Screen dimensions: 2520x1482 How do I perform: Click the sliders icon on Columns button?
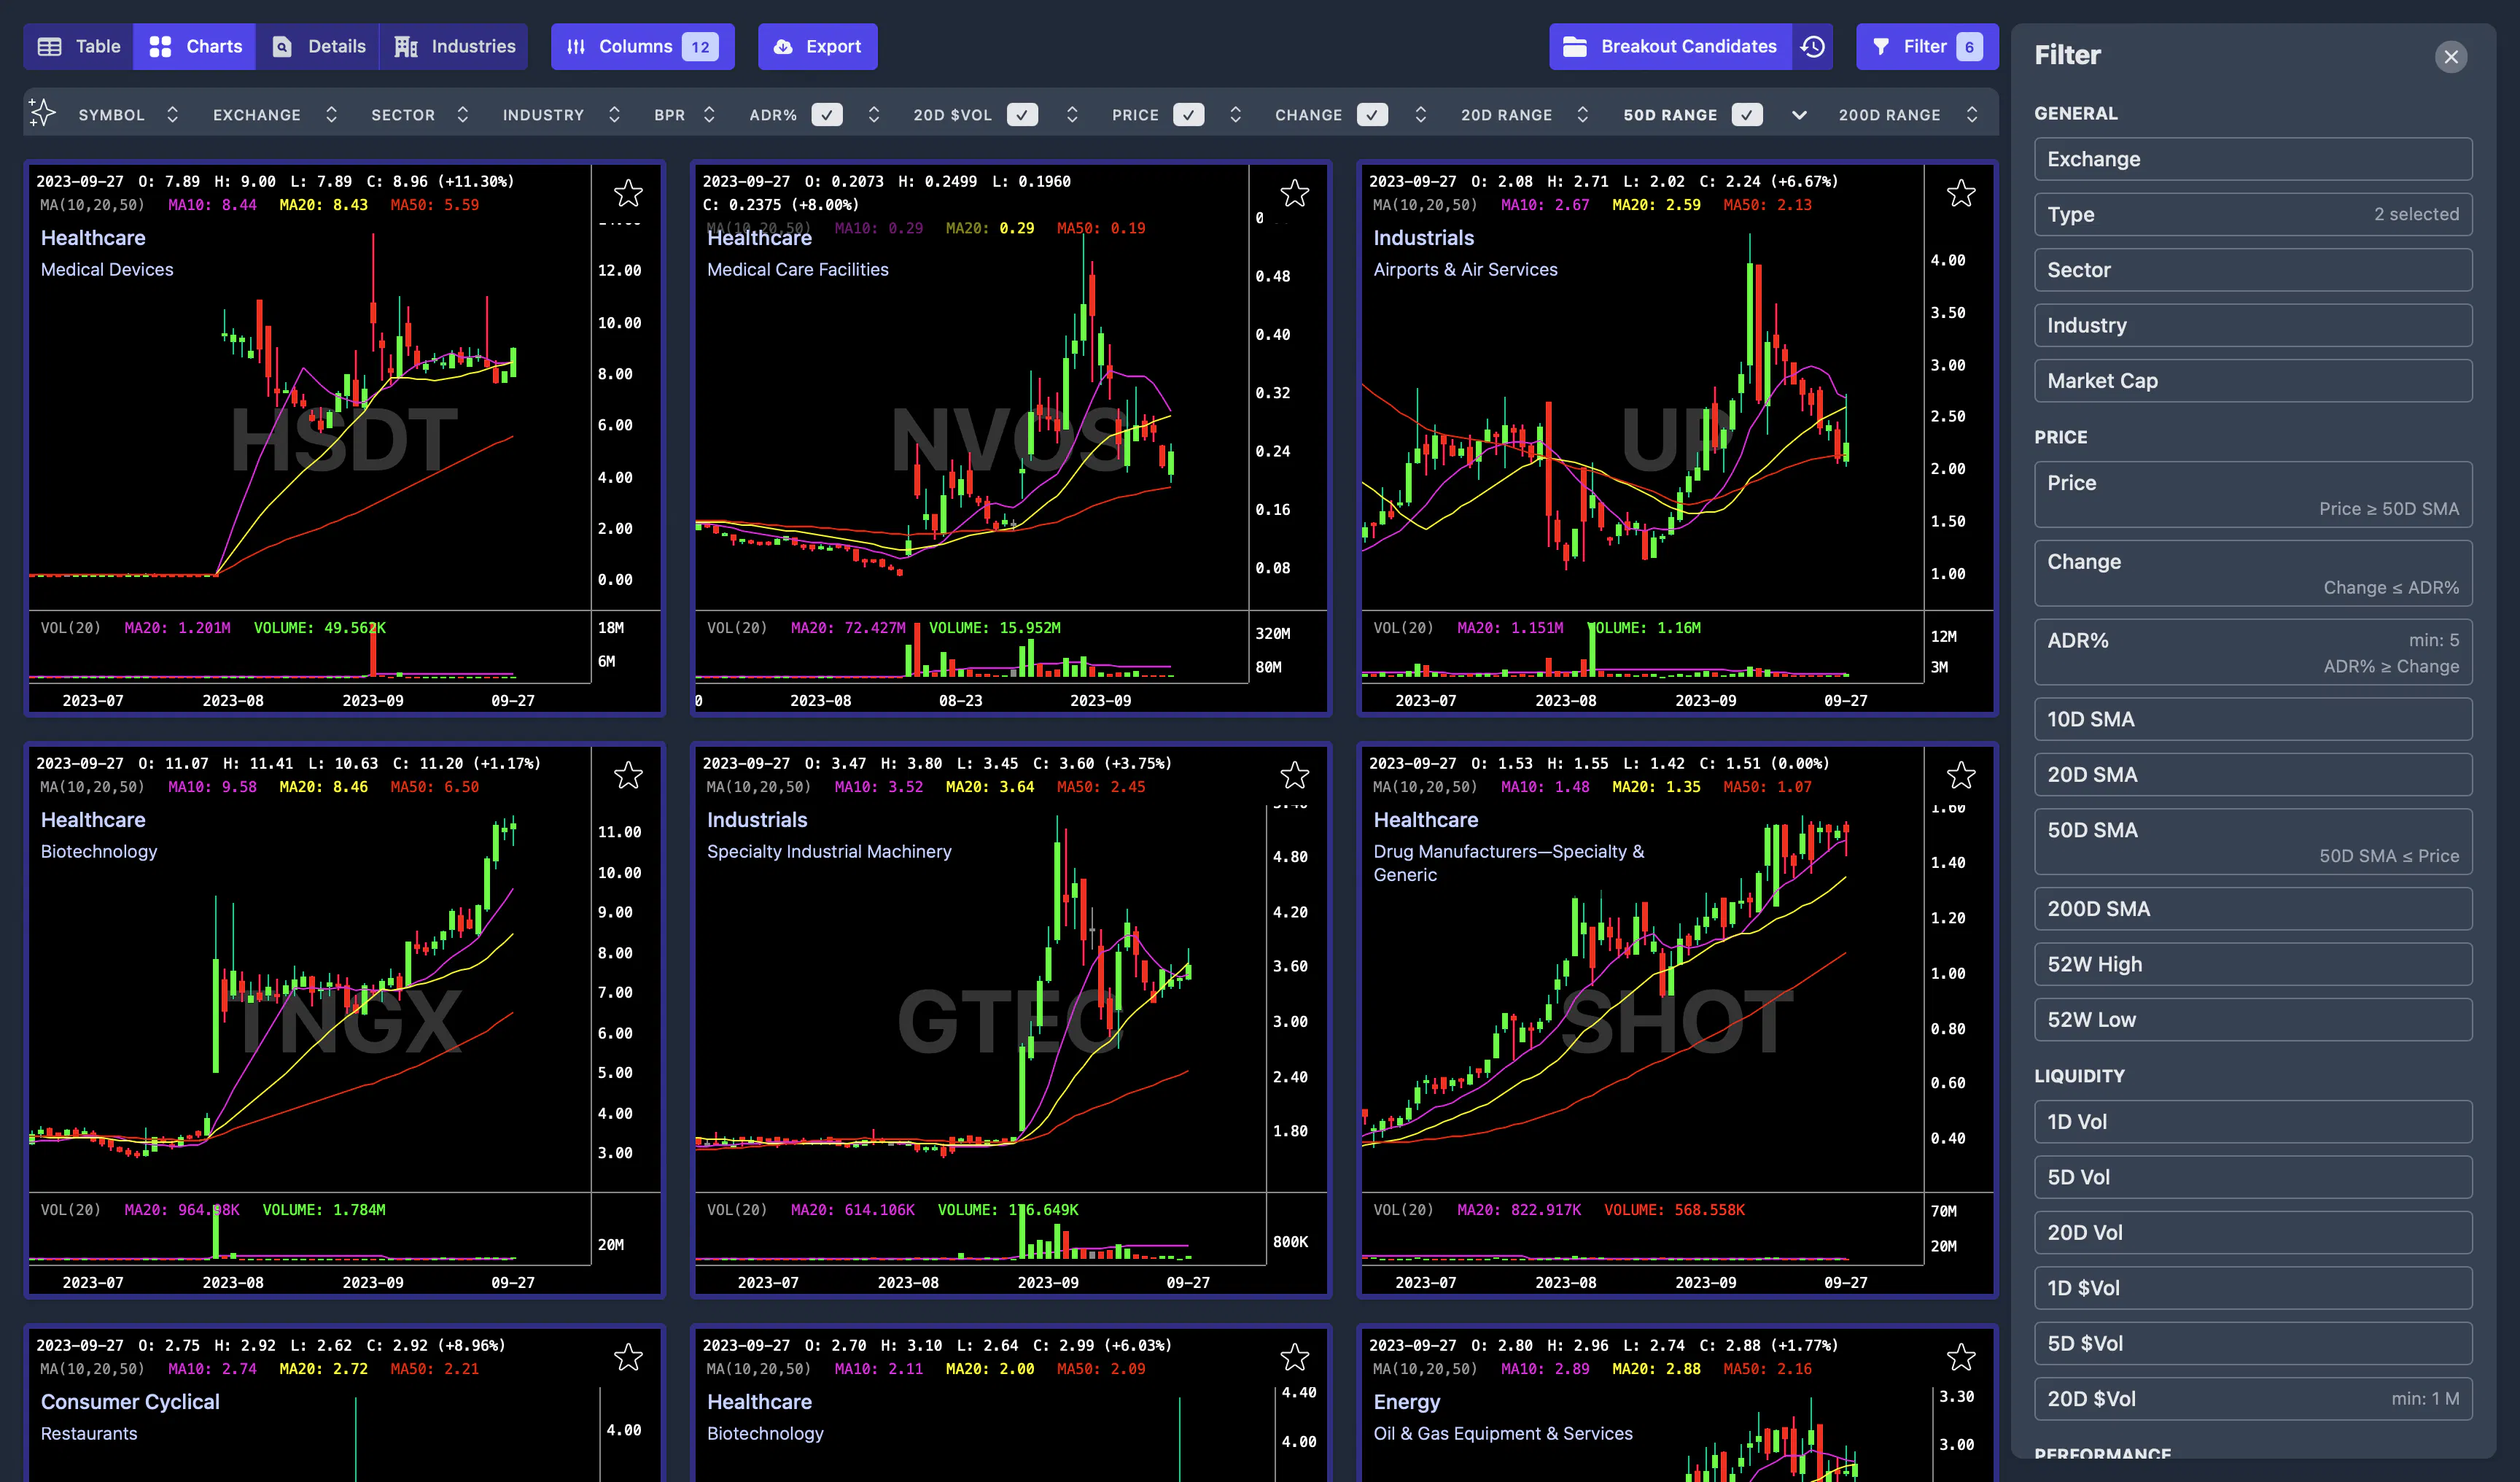pos(576,46)
